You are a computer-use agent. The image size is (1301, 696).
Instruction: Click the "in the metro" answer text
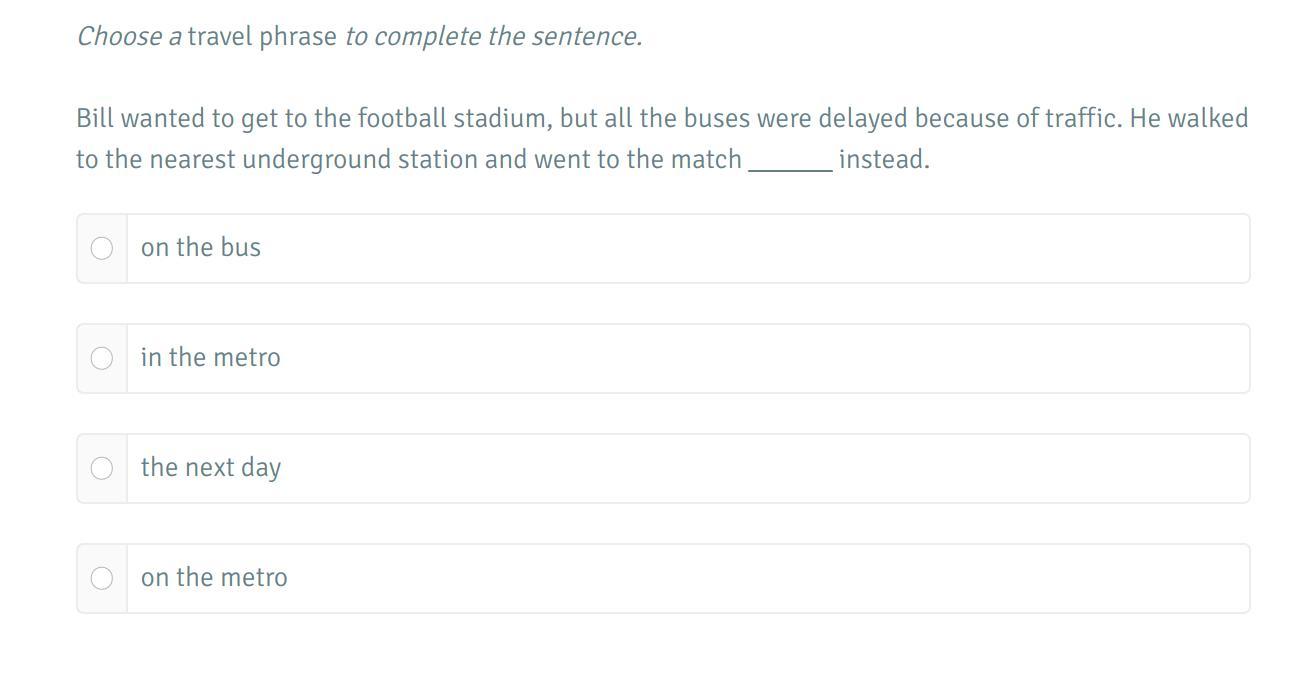[x=211, y=358]
